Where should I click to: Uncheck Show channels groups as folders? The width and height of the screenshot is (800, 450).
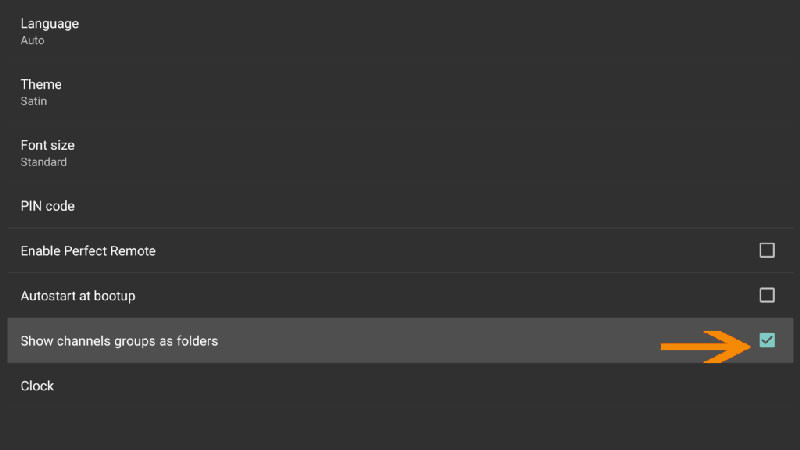pyautogui.click(x=767, y=340)
